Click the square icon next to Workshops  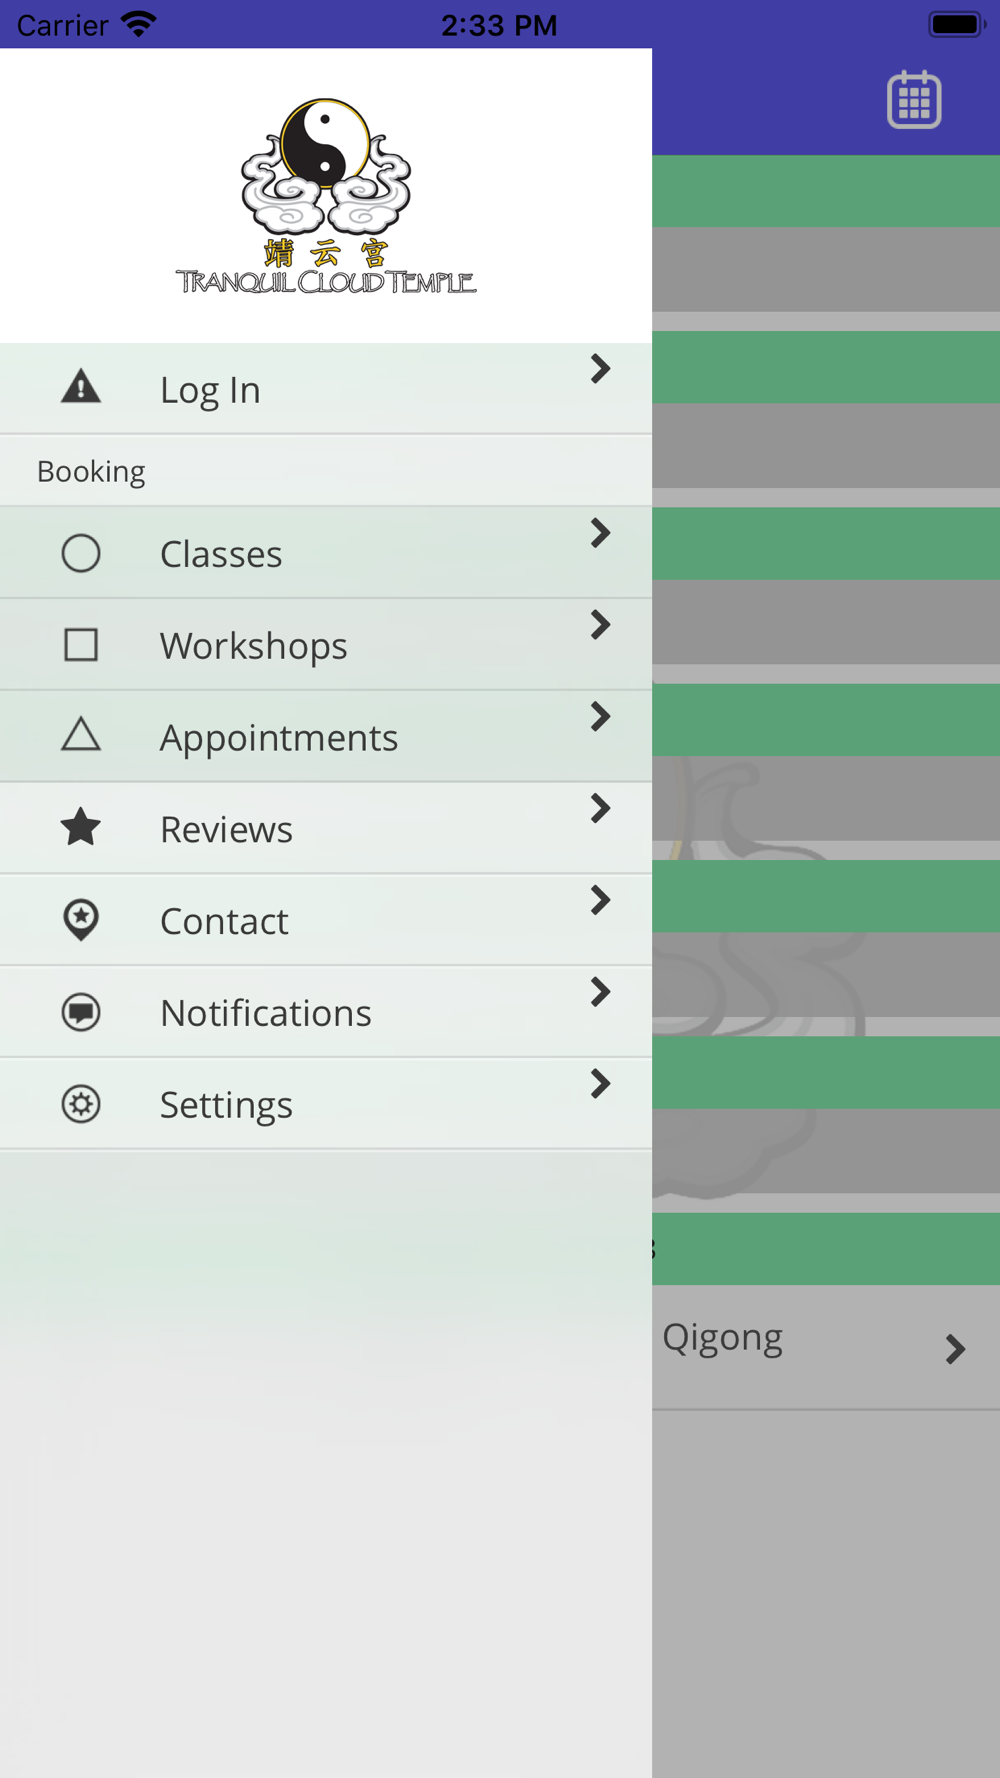(81, 645)
